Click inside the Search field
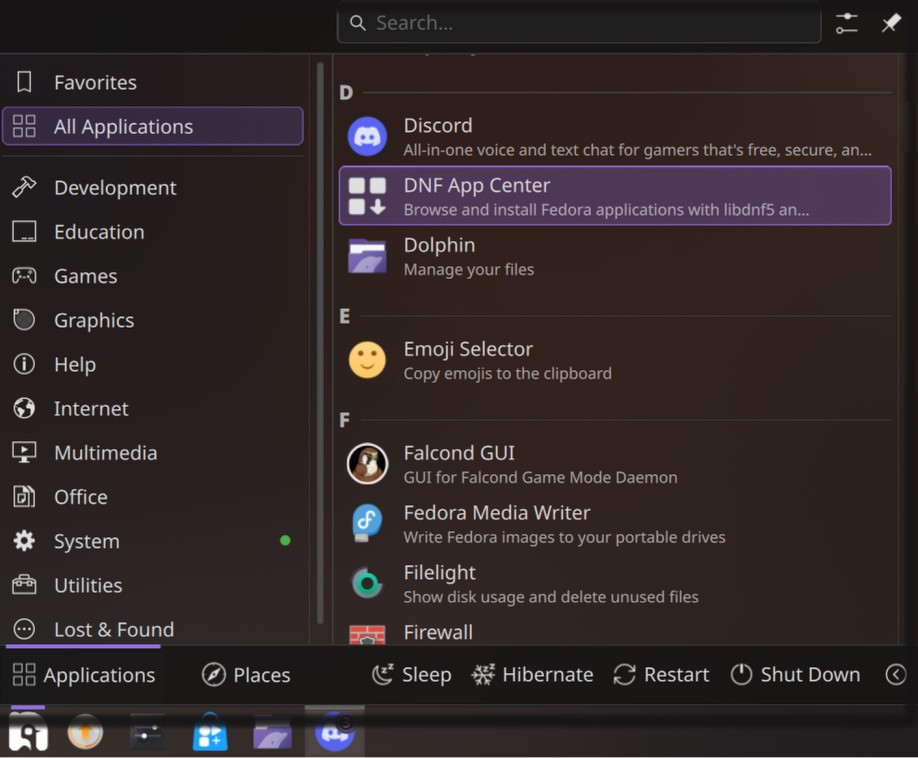 click(578, 22)
